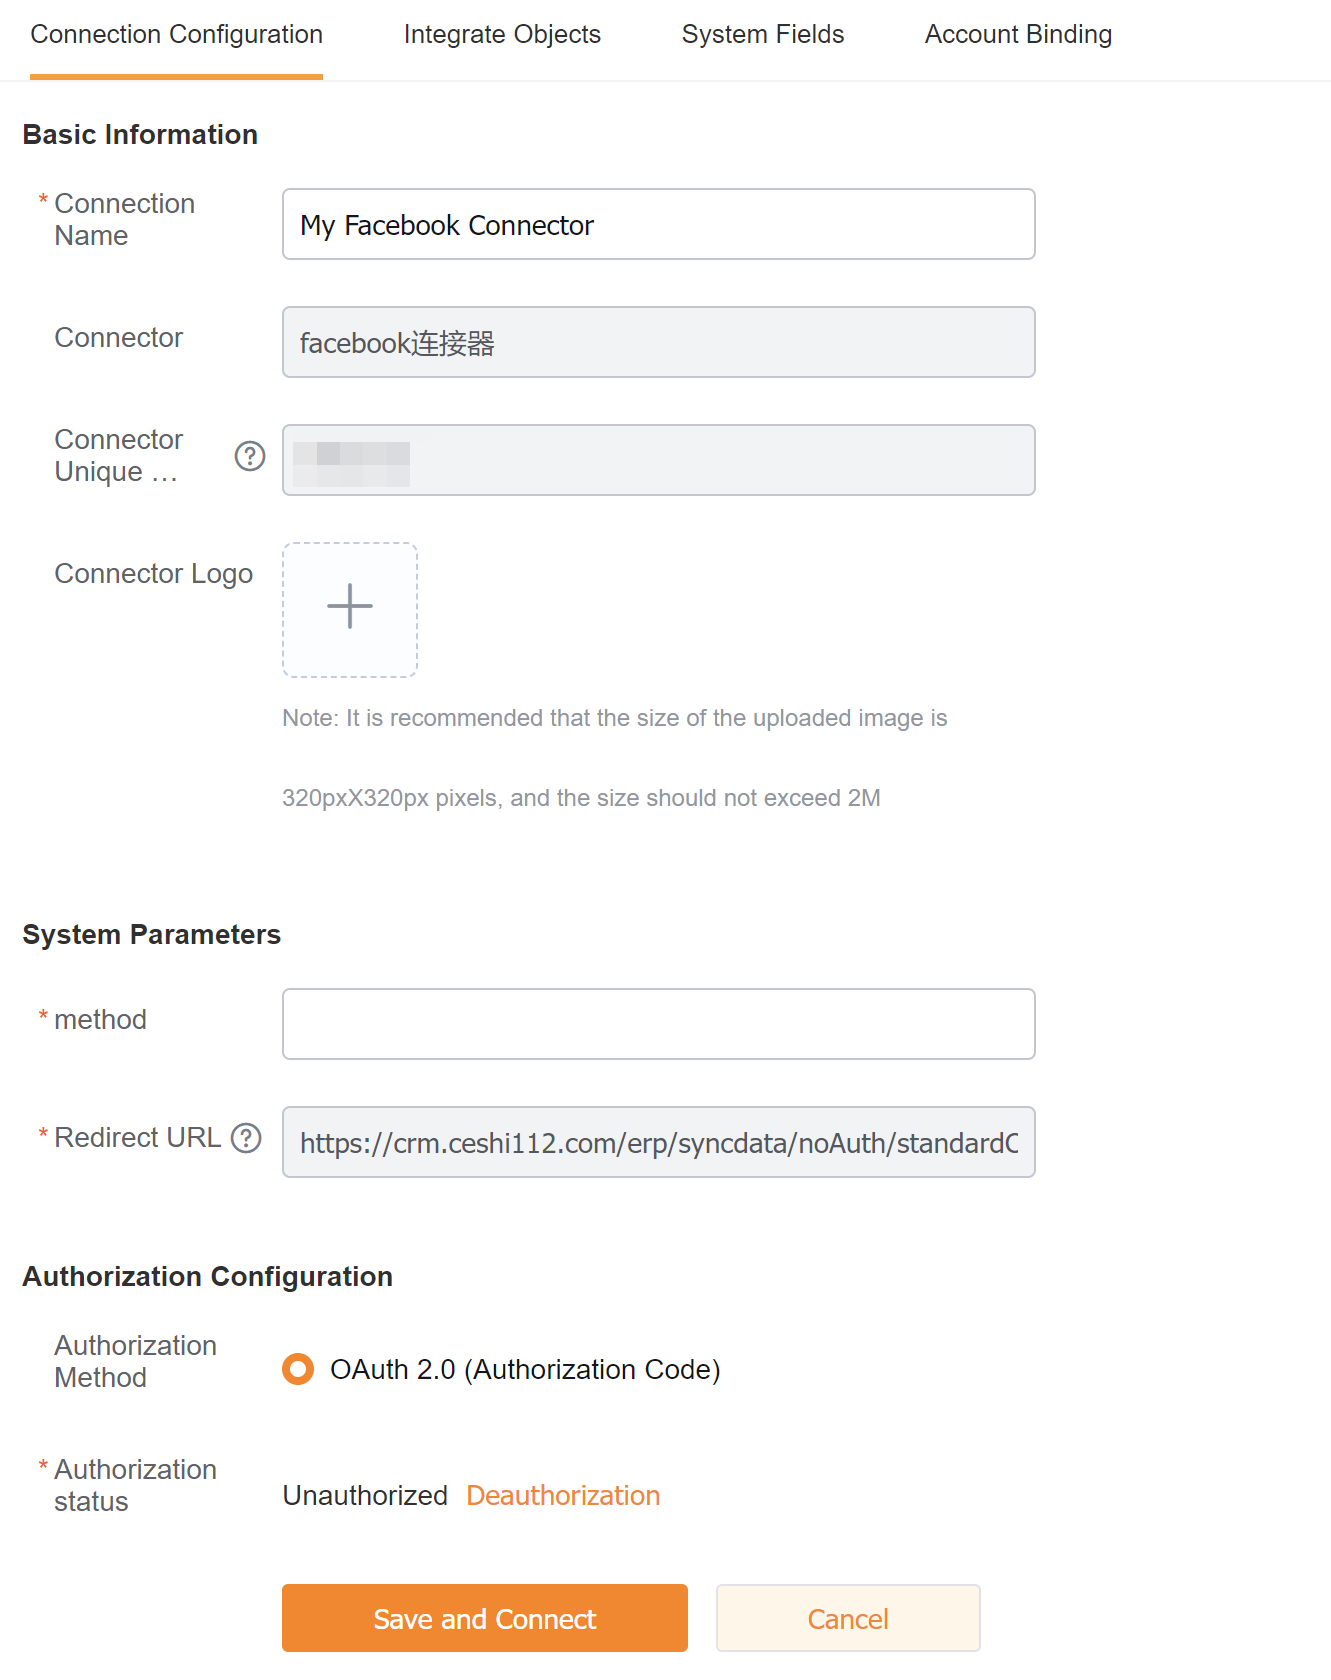The image size is (1331, 1680).
Task: Switch to the Integrate Objects tab
Action: click(502, 35)
